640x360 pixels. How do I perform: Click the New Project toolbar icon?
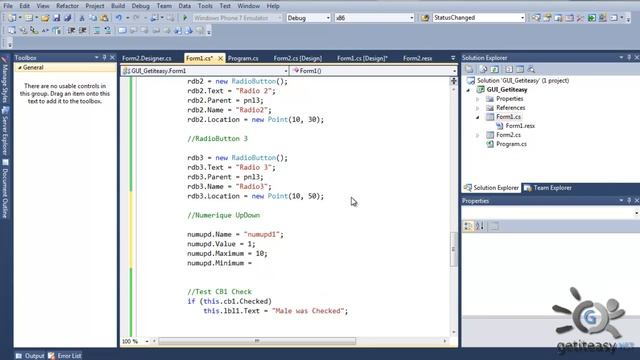(12, 18)
